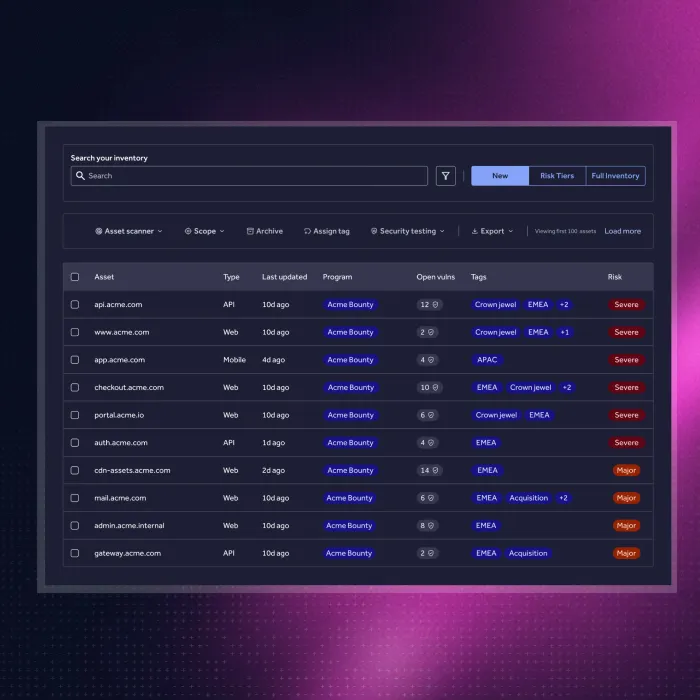Check the gateway.acme.com row checkbox
700x700 pixels.
(75, 554)
